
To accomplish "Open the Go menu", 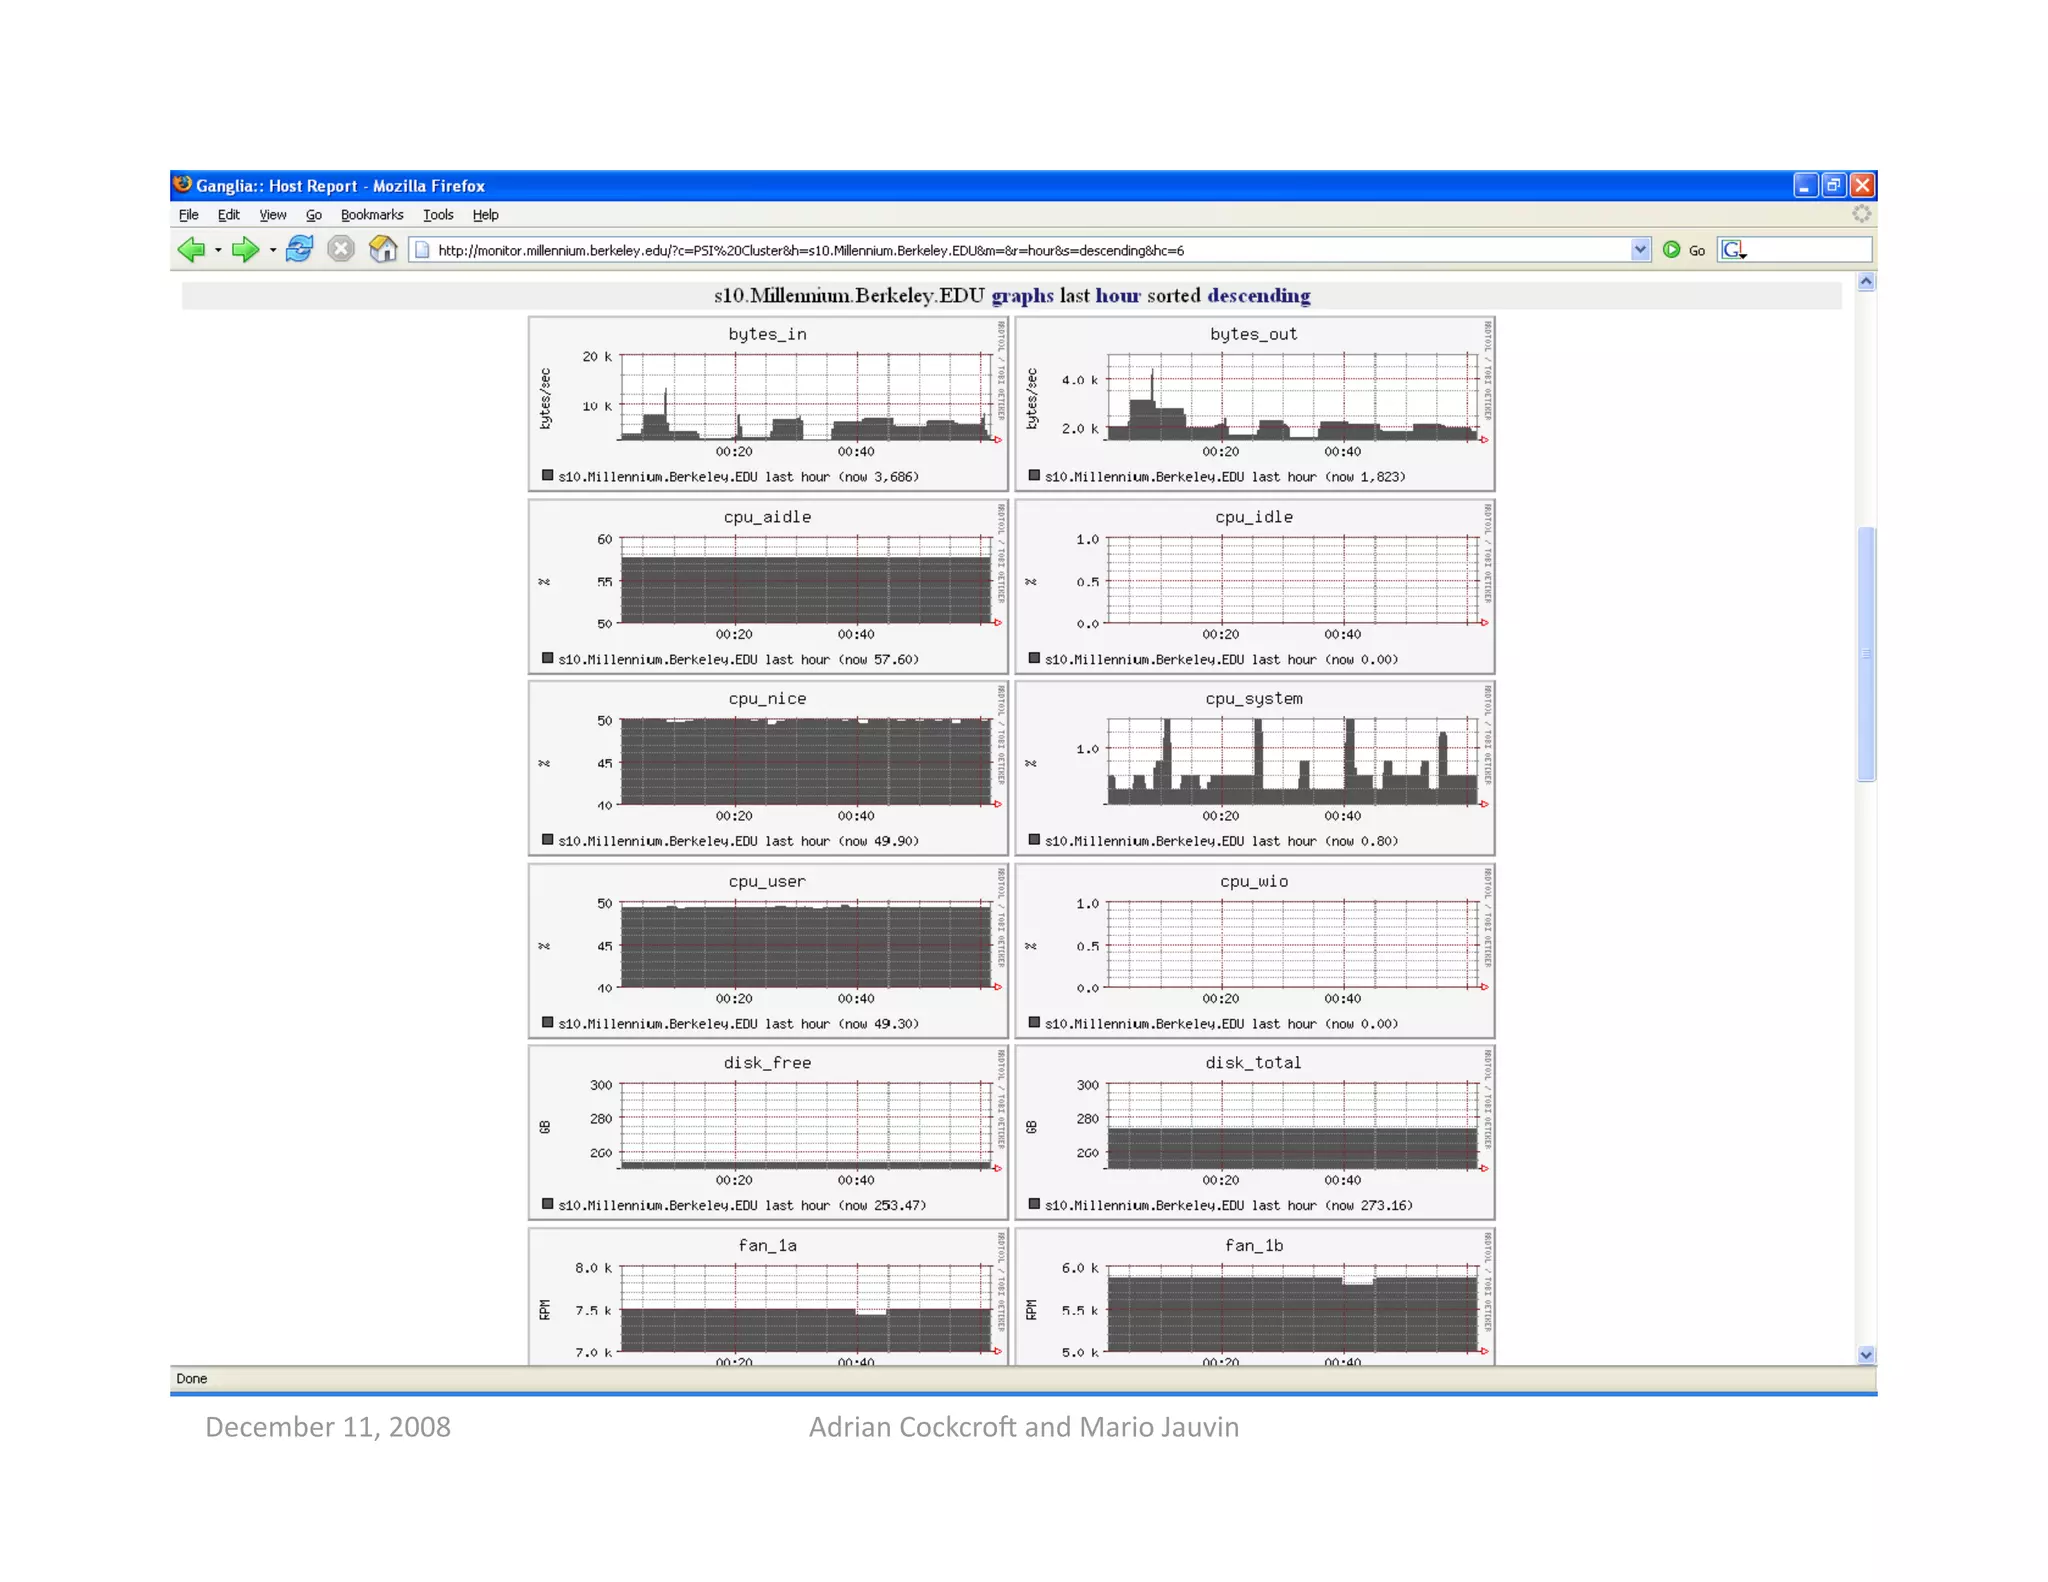I will (x=314, y=215).
